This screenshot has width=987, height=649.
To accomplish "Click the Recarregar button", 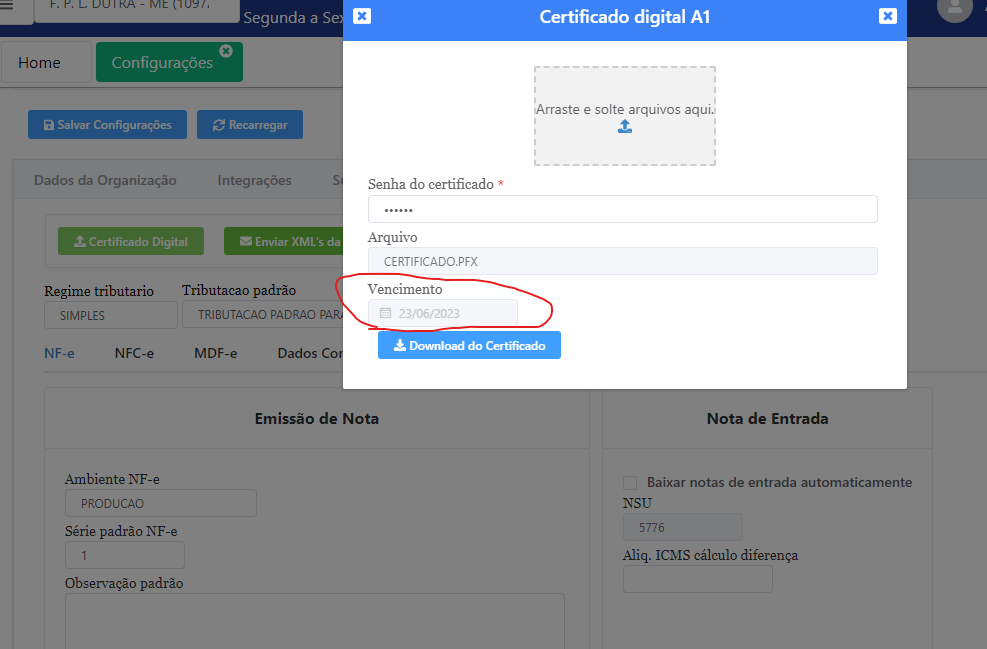I will (249, 125).
